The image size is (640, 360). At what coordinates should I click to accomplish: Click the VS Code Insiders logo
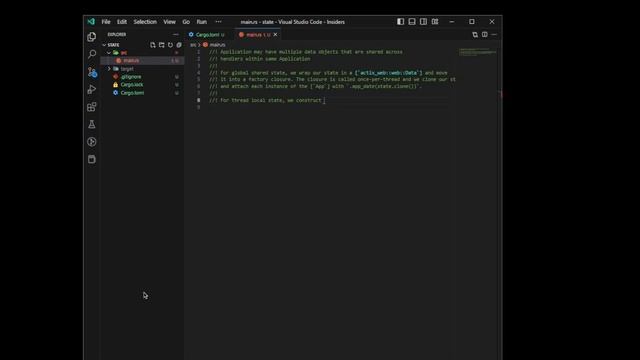point(91,22)
